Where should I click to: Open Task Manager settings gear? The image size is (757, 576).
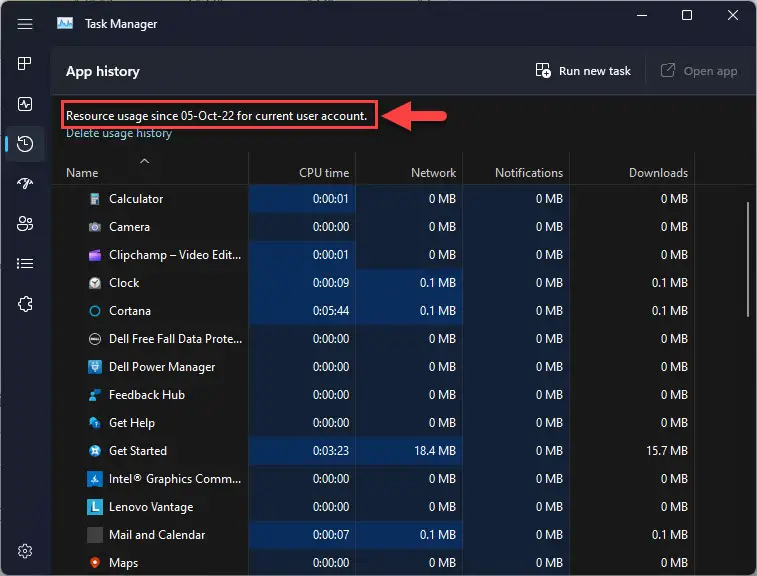25,551
